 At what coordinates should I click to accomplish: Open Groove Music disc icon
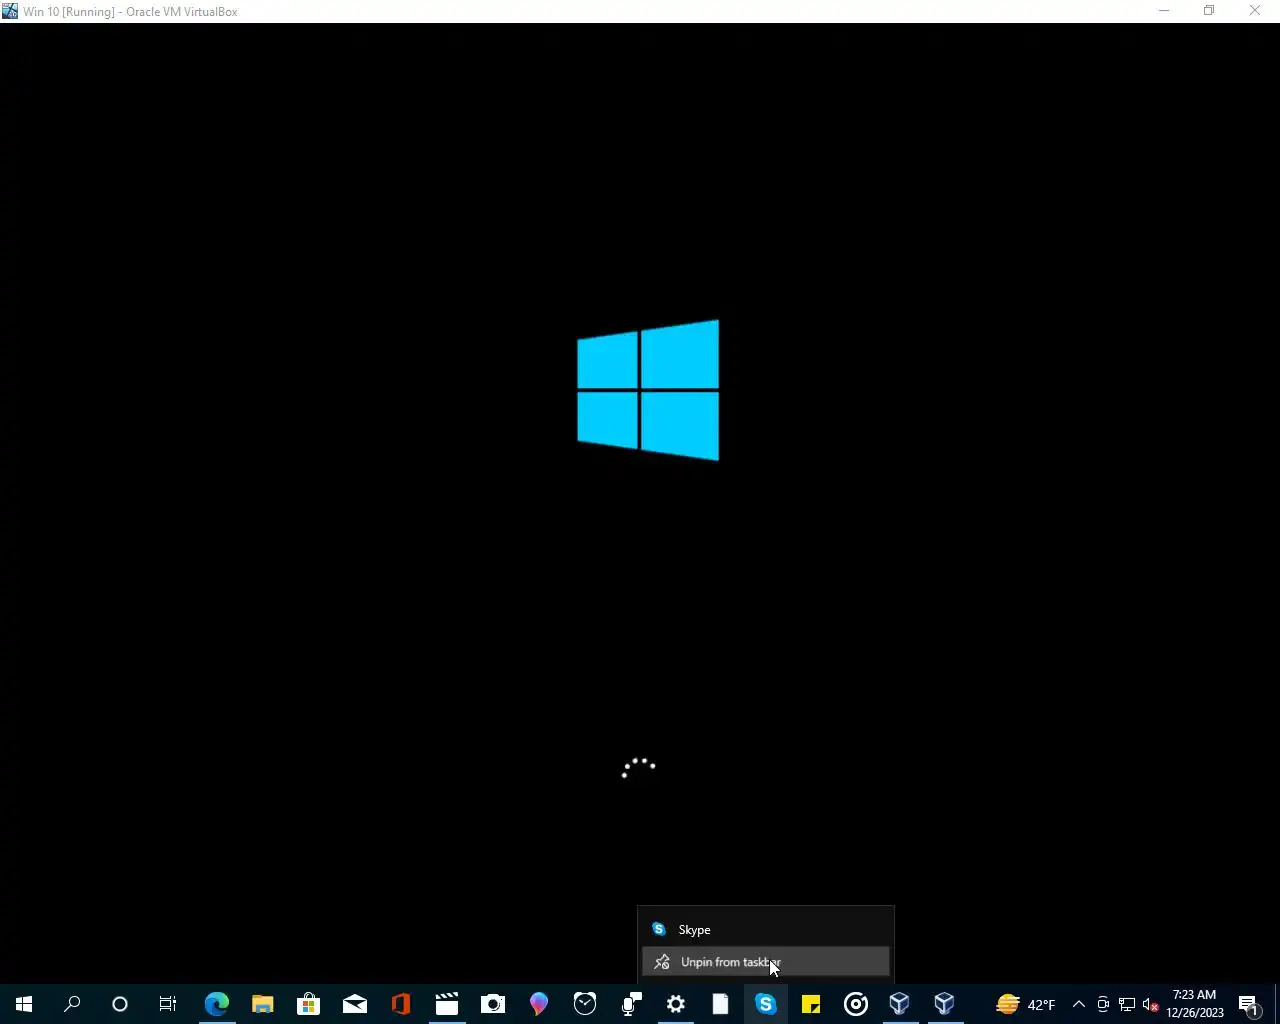(856, 1004)
